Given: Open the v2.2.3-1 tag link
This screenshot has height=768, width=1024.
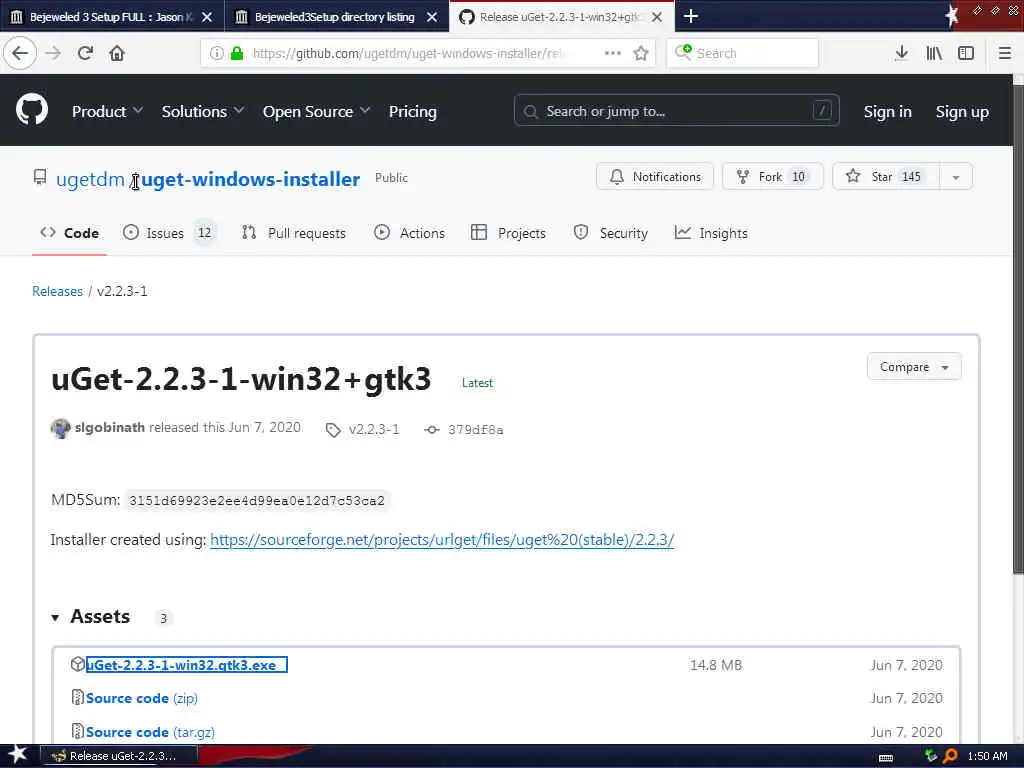Looking at the screenshot, I should click(x=374, y=430).
